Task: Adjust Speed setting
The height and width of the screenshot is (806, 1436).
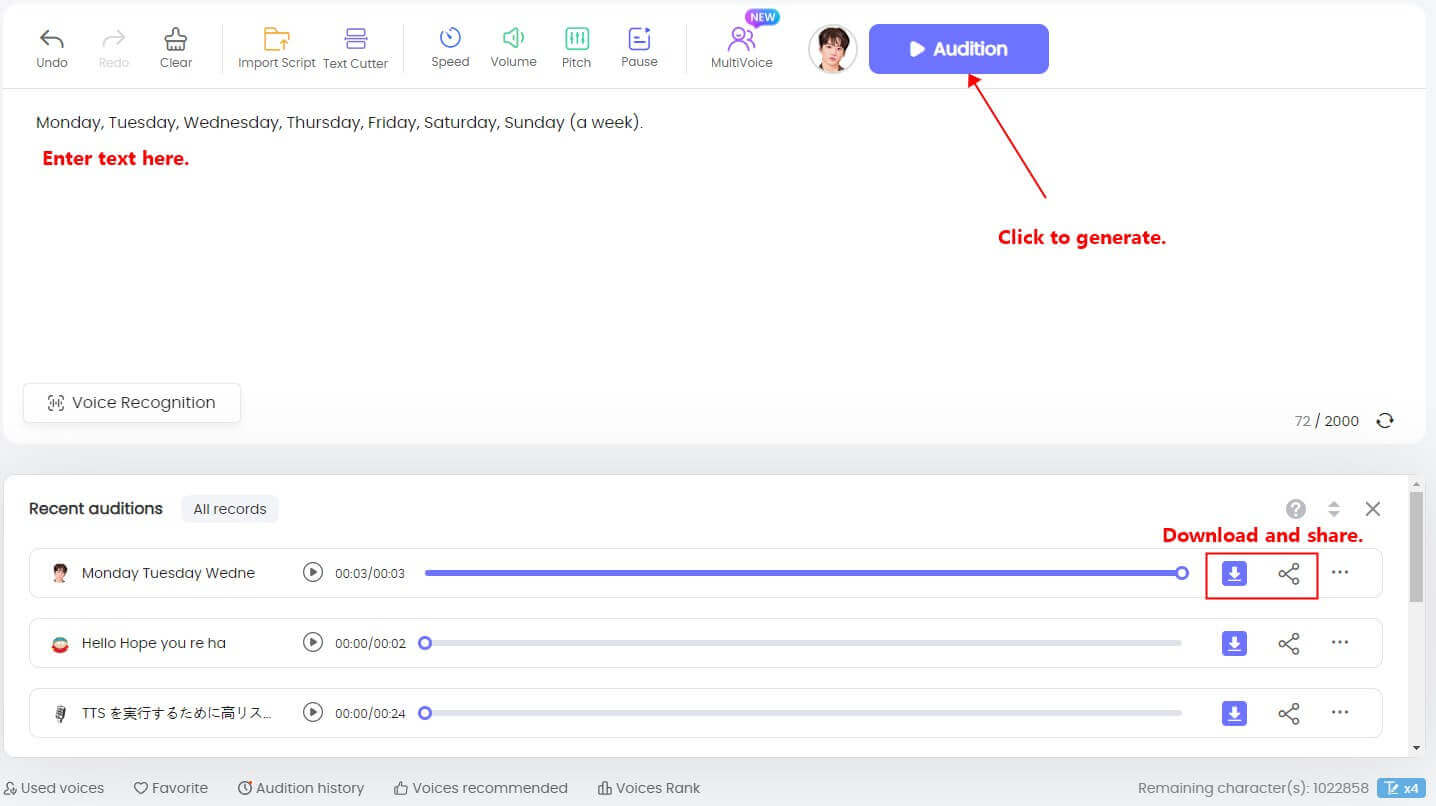Action: coord(450,48)
